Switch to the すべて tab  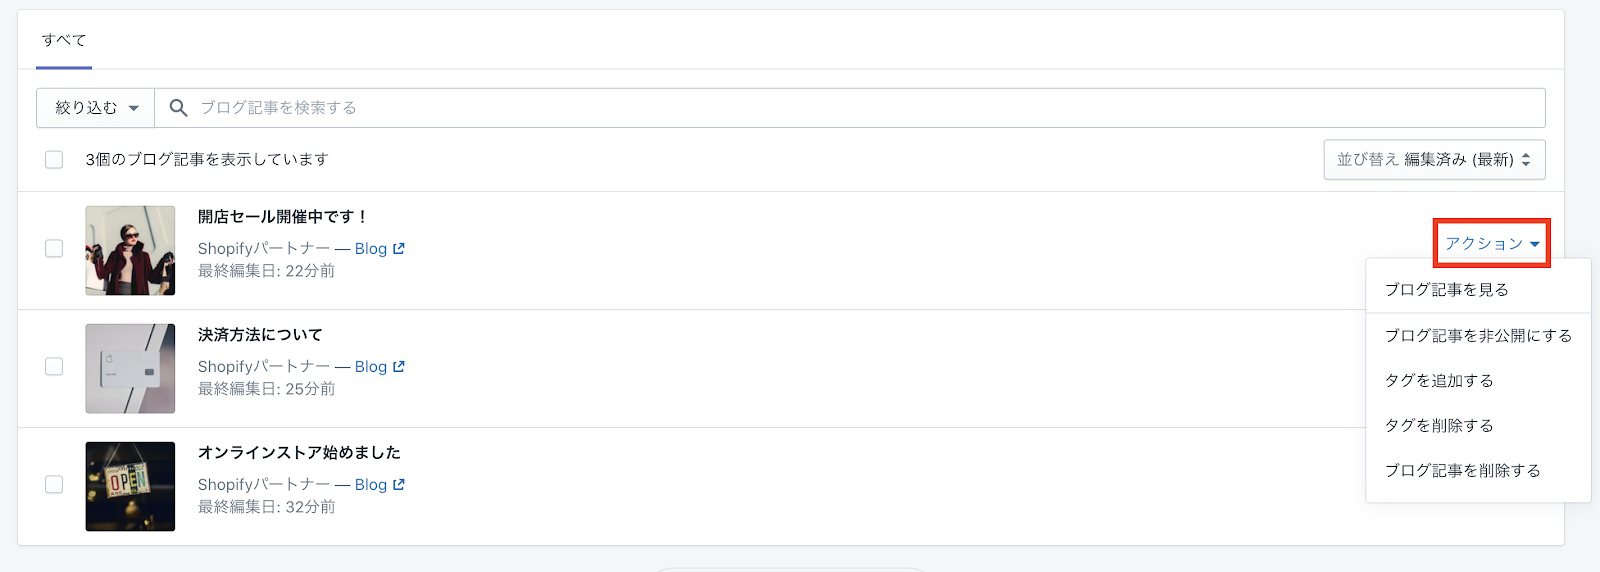click(x=64, y=41)
